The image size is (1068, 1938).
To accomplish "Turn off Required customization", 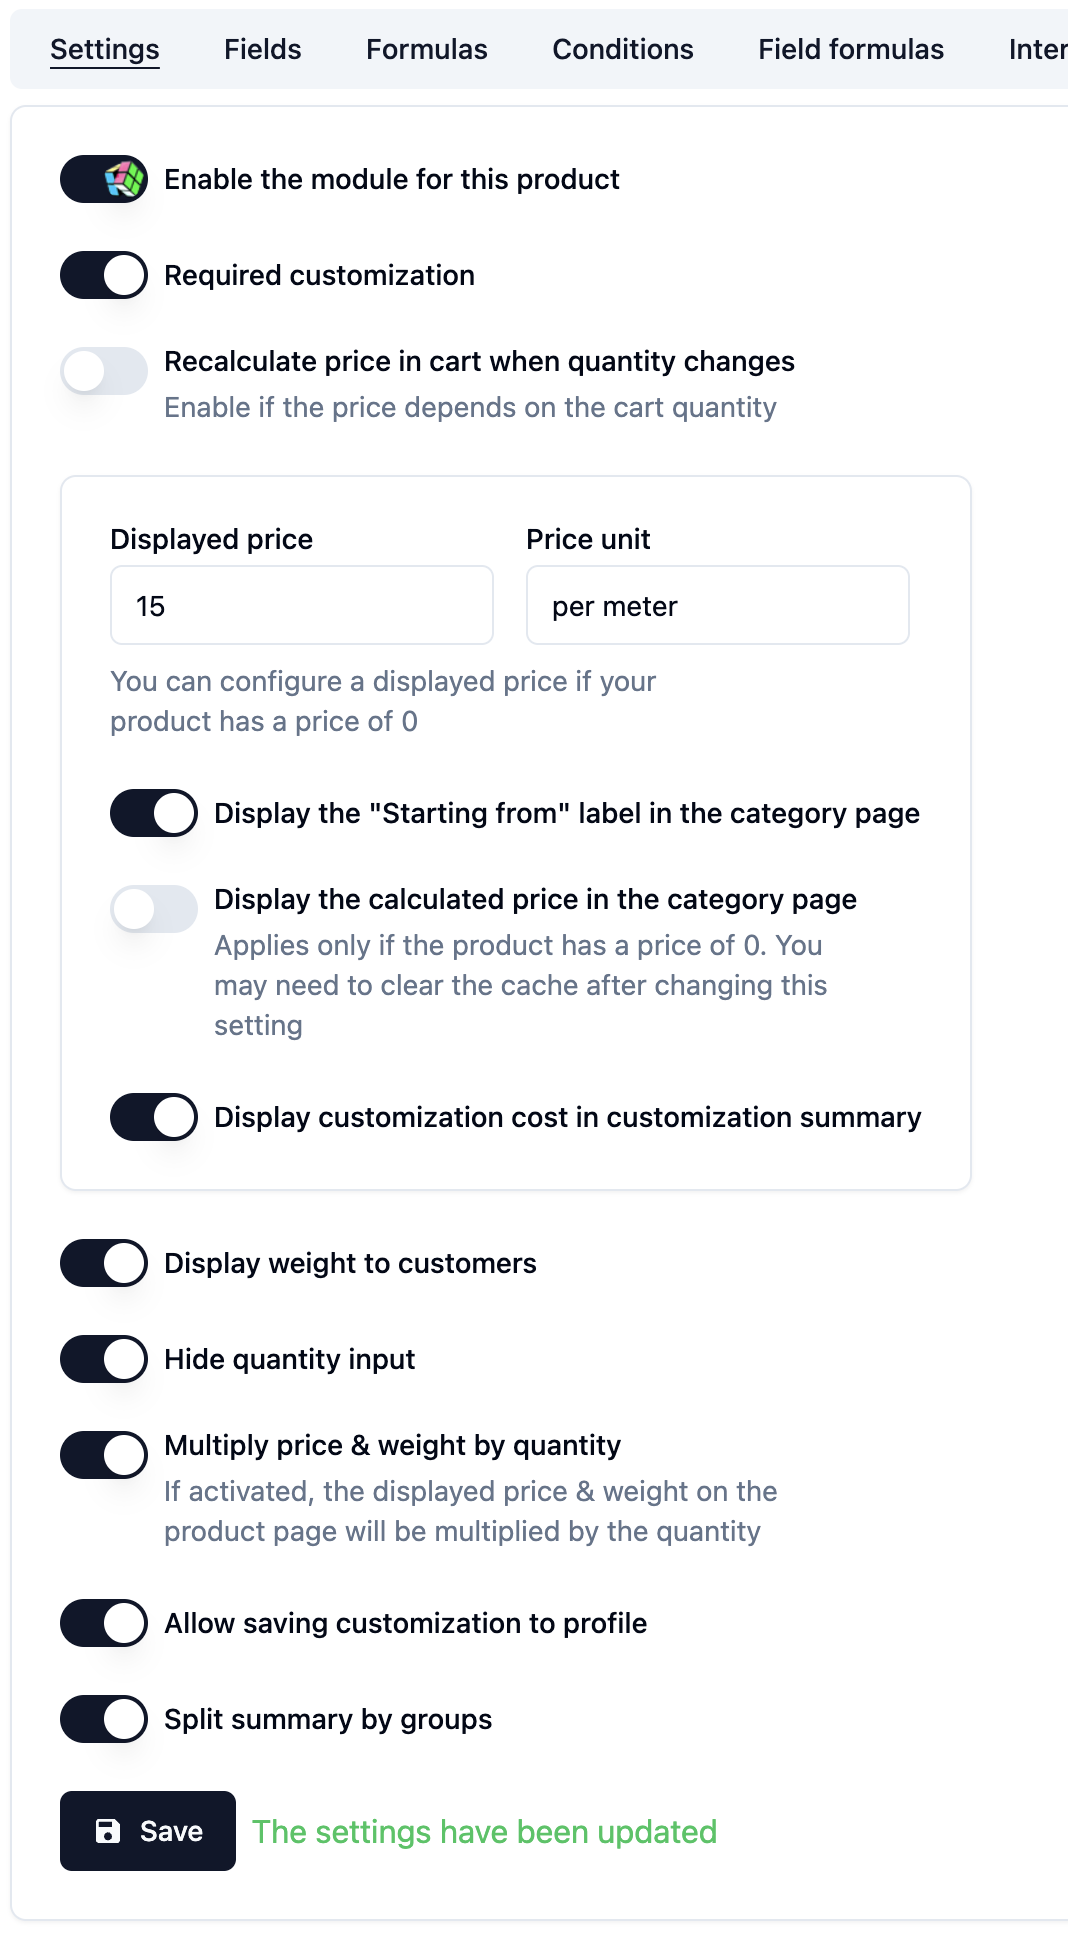I will tap(103, 275).
